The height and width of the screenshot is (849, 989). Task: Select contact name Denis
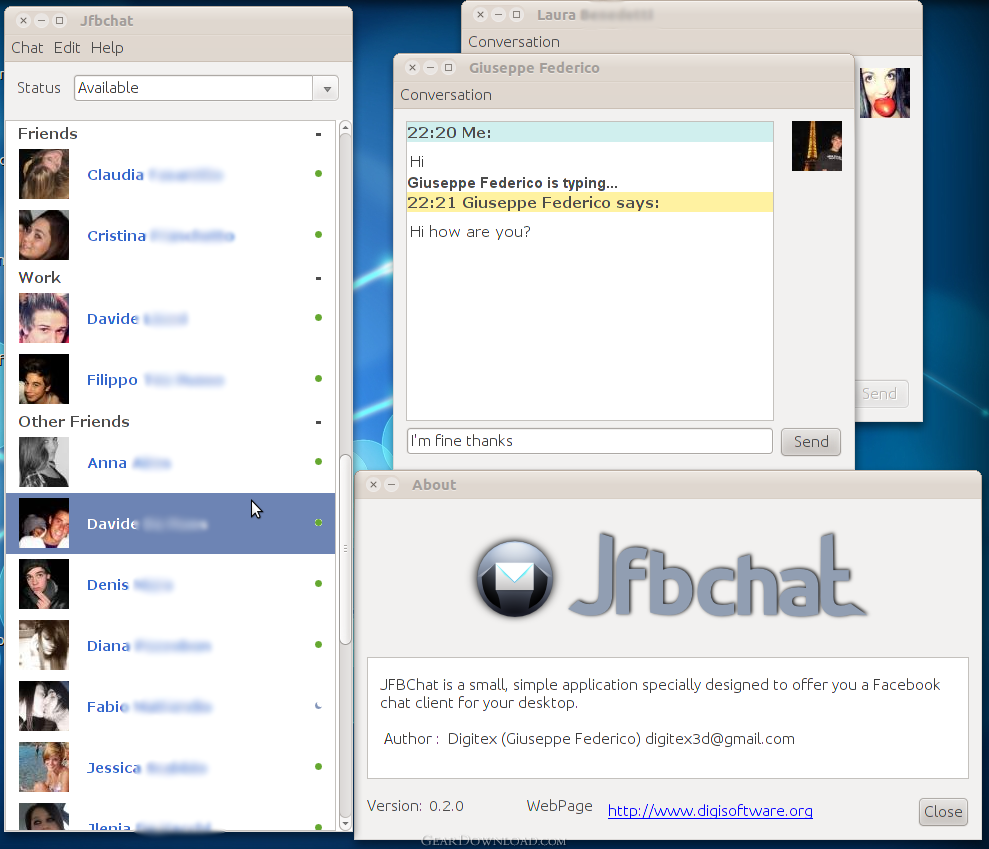click(x=108, y=585)
